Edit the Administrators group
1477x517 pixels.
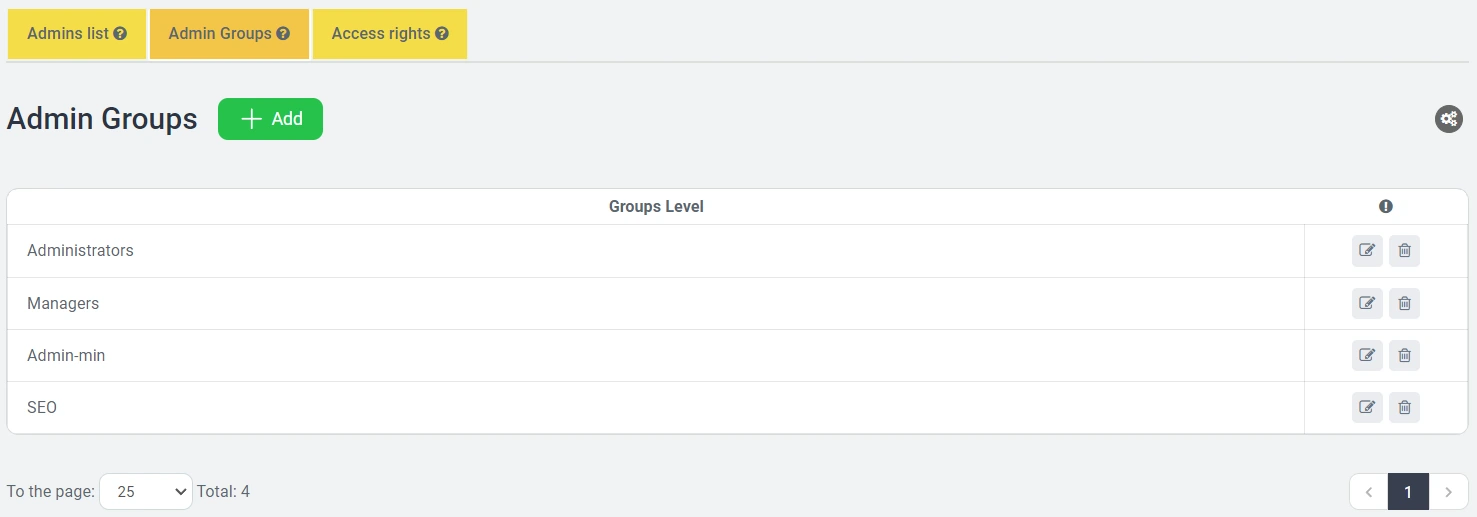coord(1367,251)
